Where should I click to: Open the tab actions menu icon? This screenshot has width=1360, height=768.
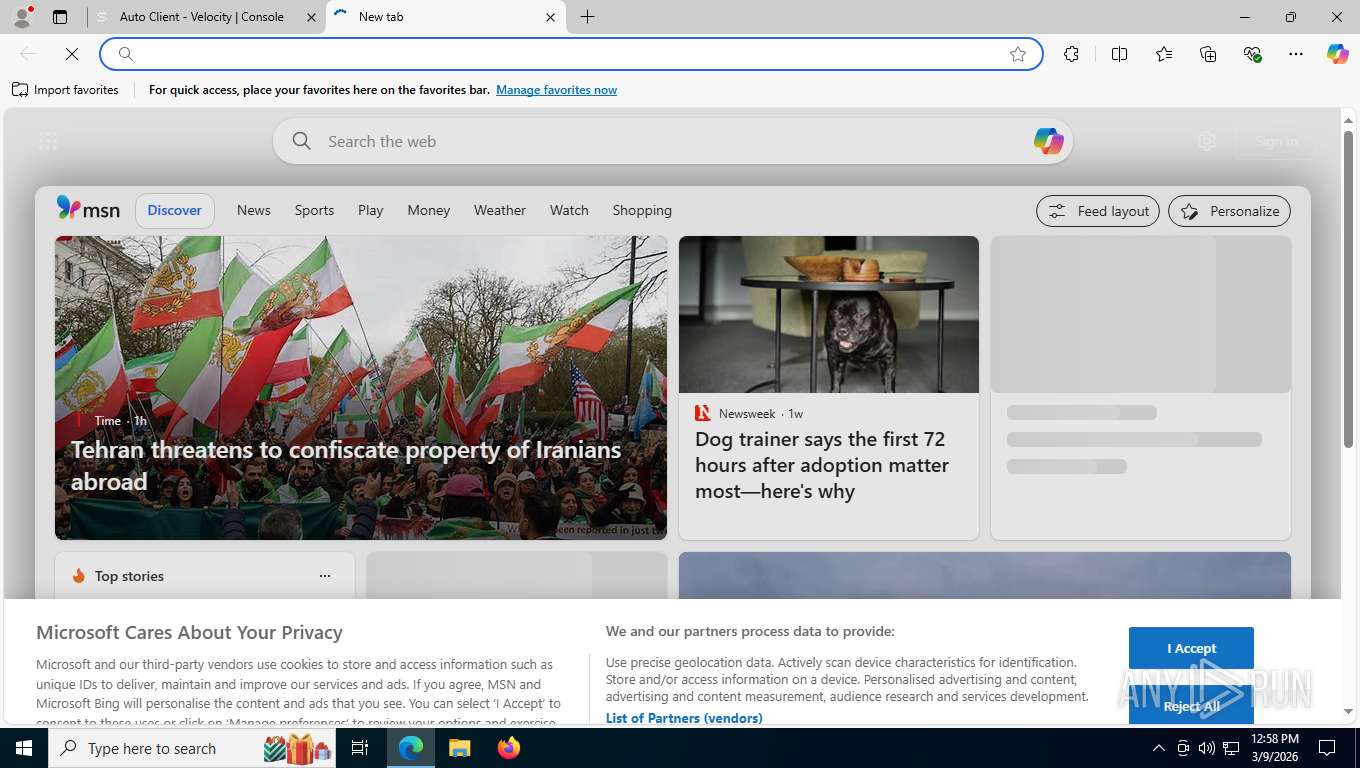click(60, 17)
